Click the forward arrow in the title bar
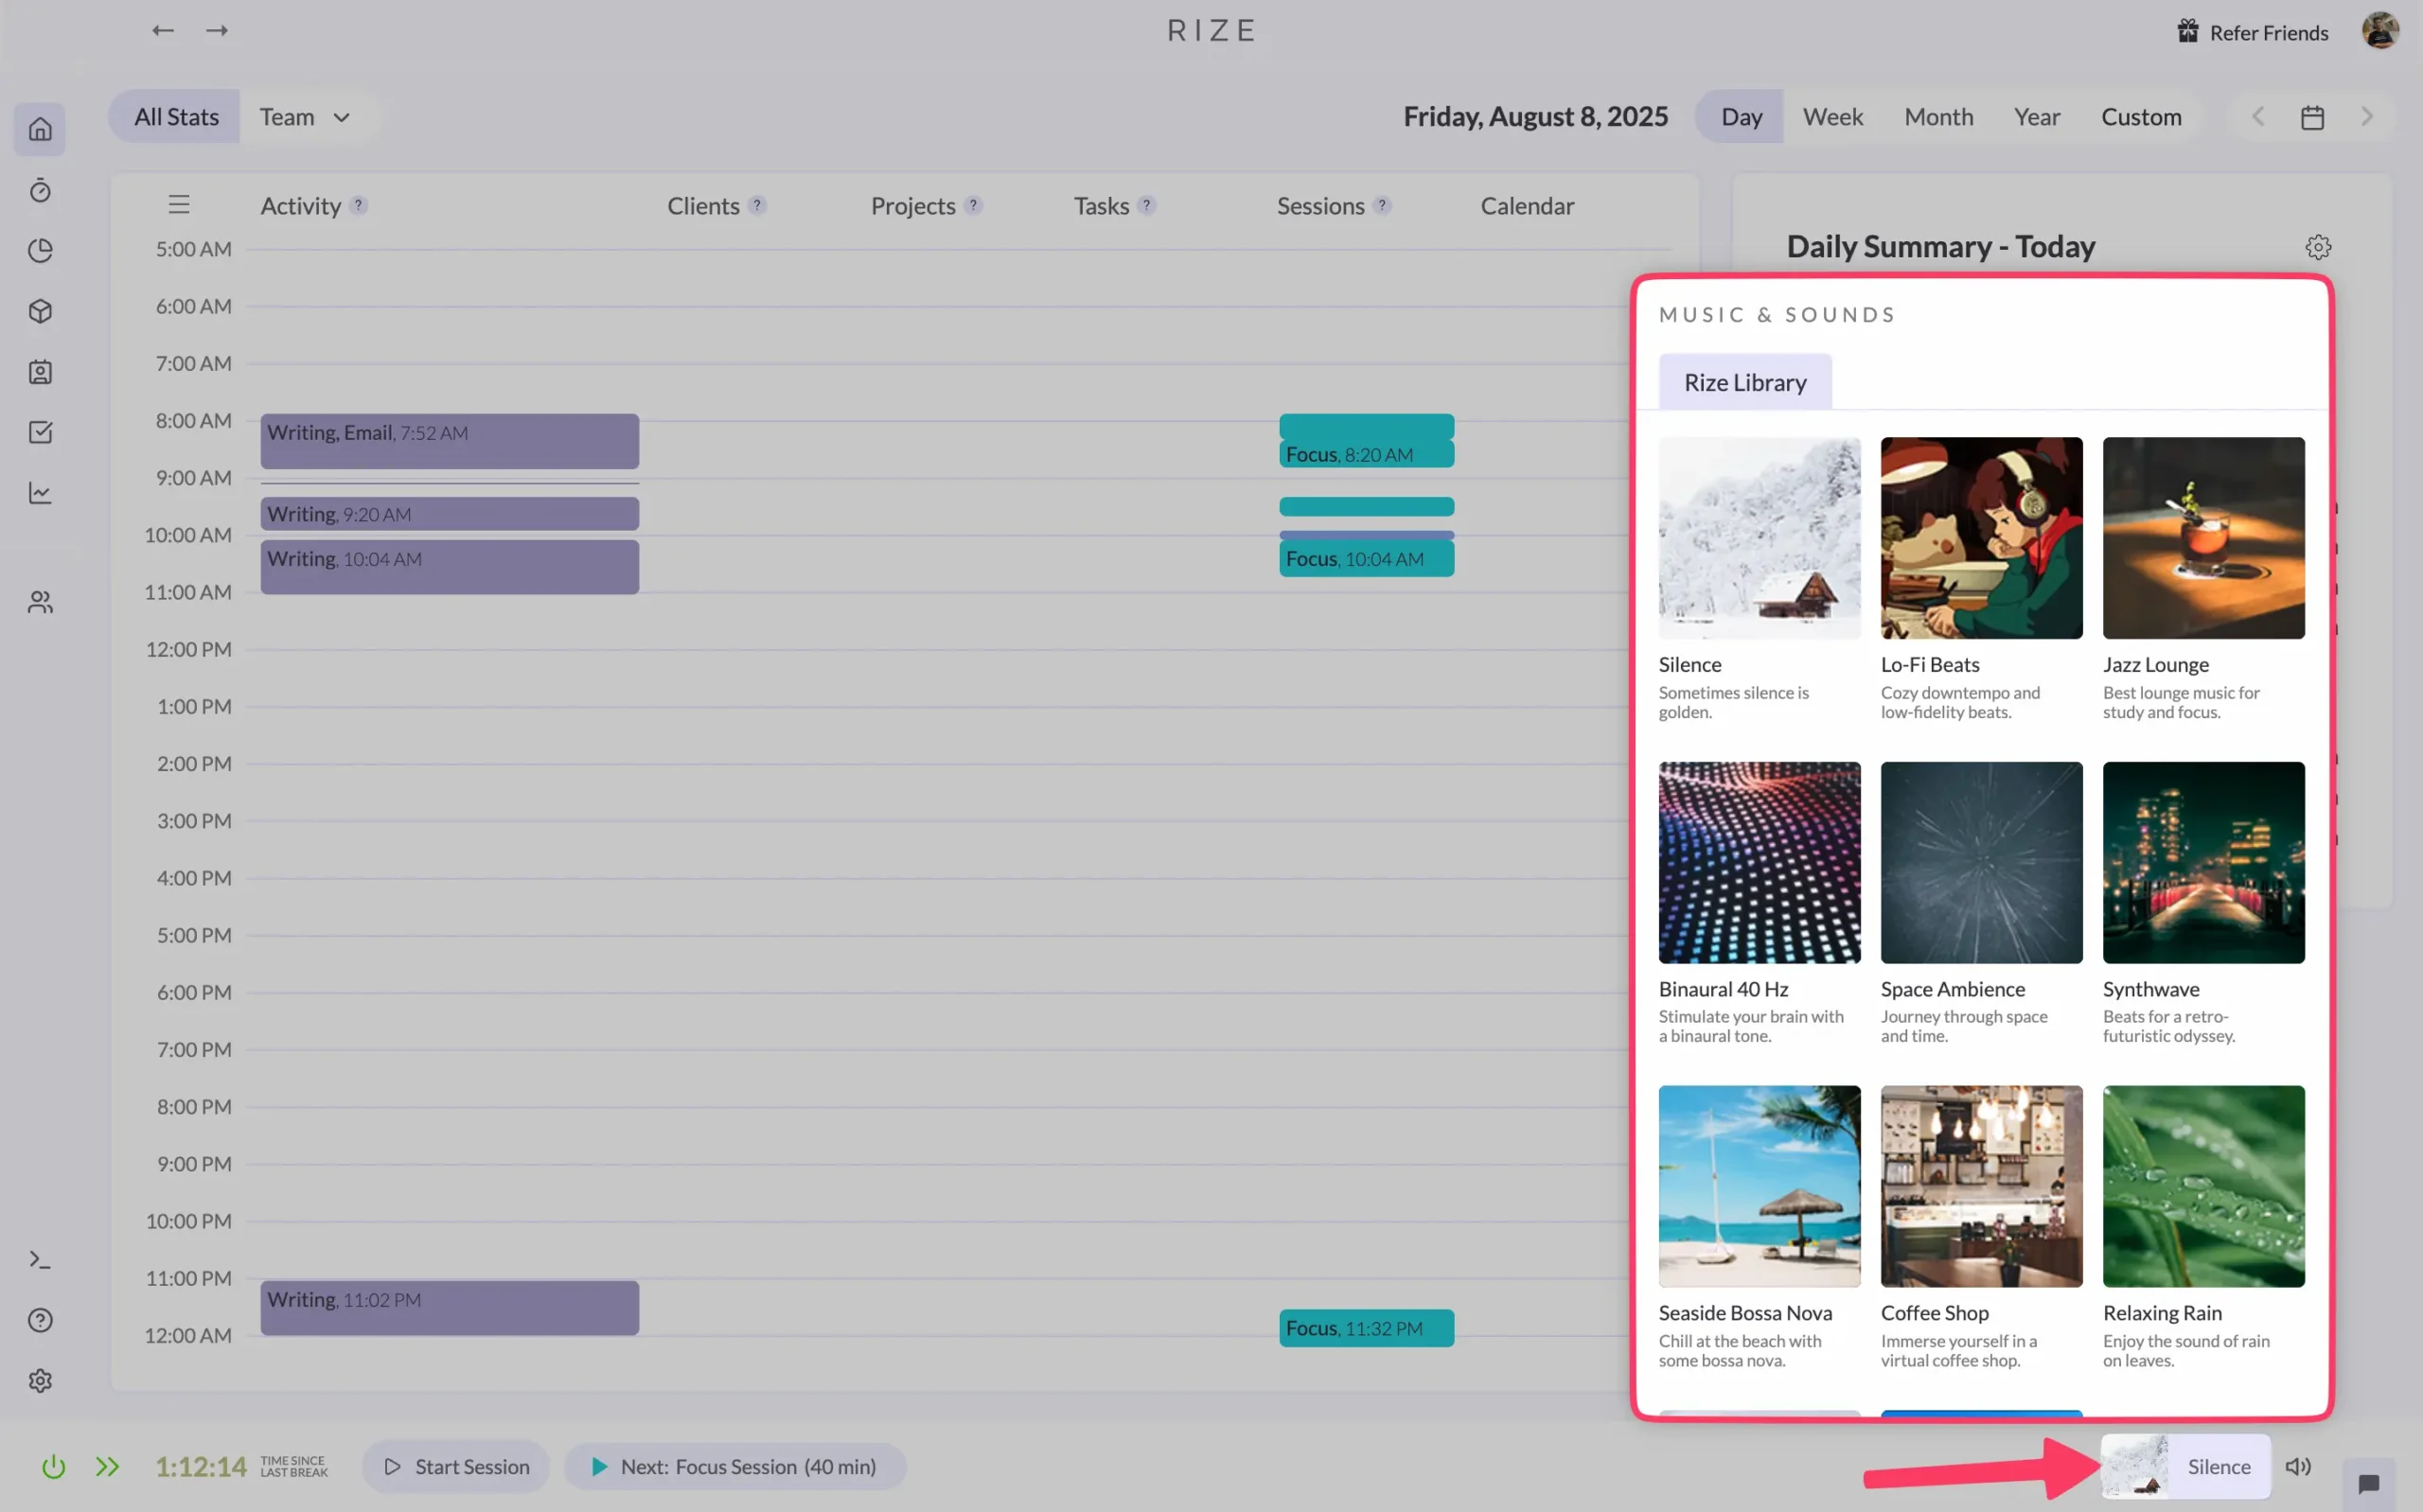This screenshot has width=2423, height=1512. [x=217, y=30]
